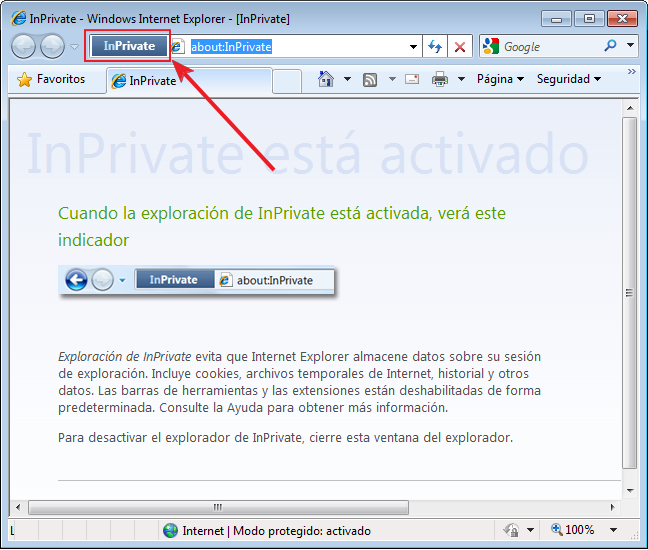This screenshot has width=648, height=550.
Task: Click the Favoritos star icon
Action: tap(24, 79)
